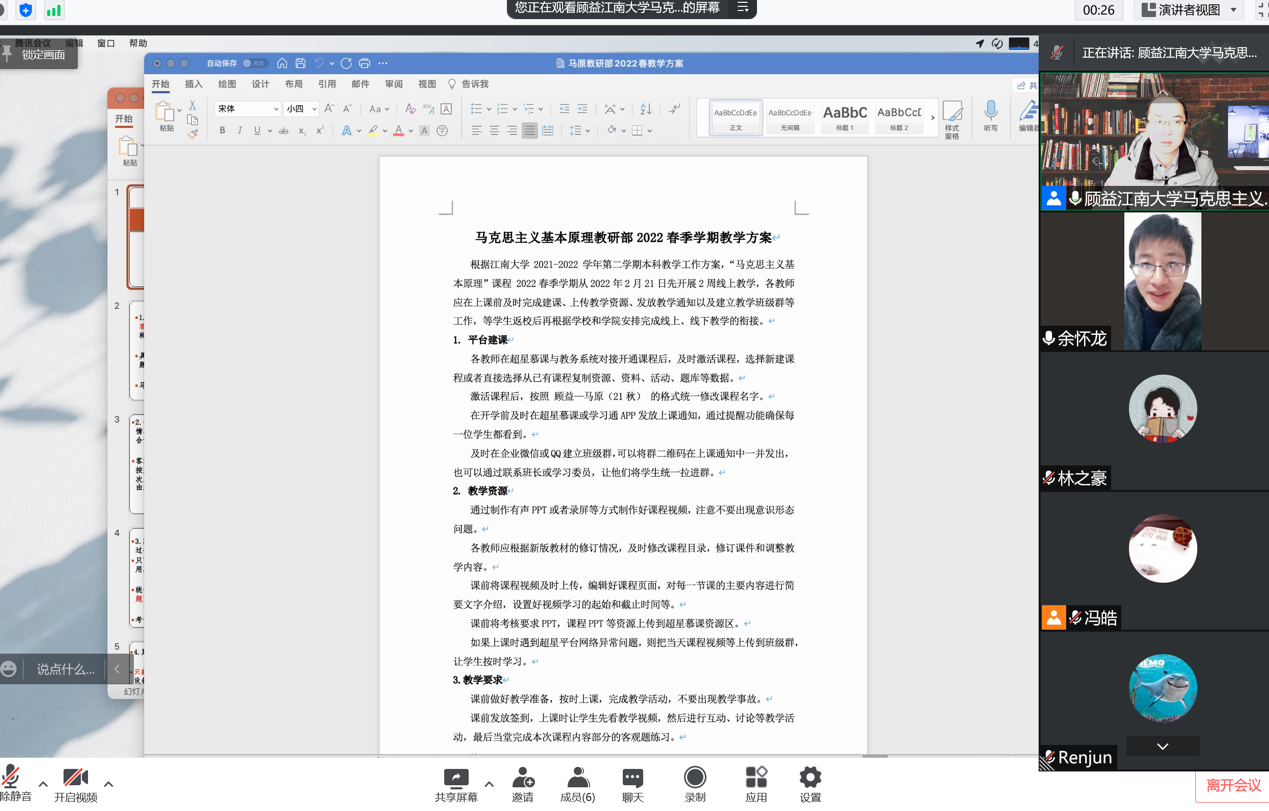Open the font name dropdown 宋体

[x=247, y=109]
